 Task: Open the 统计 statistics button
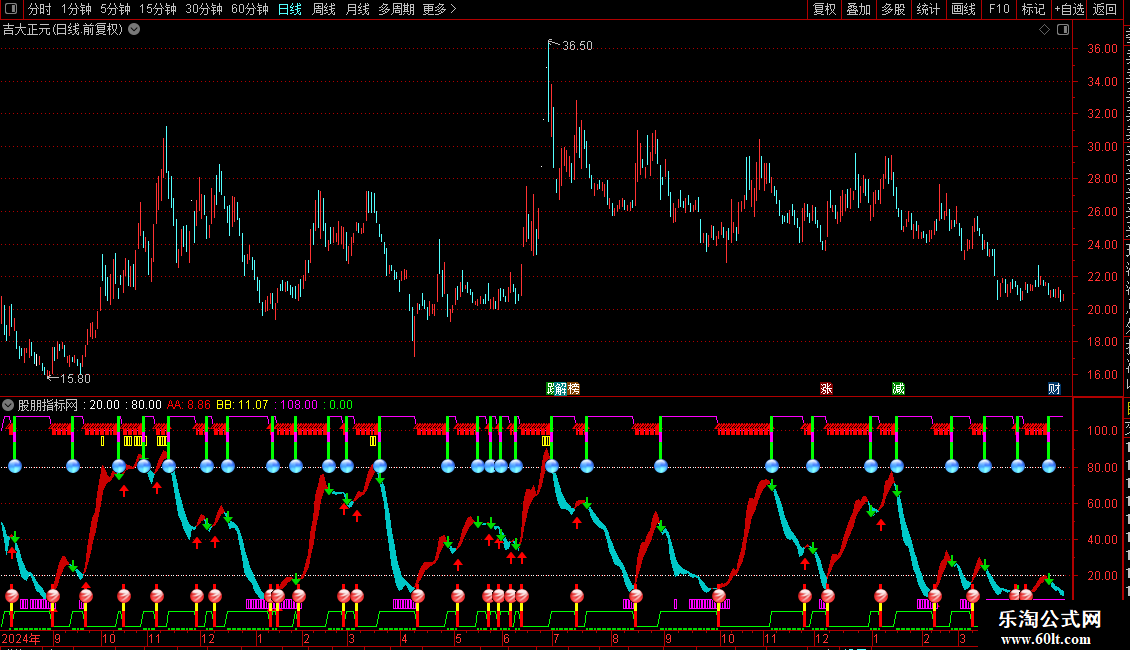(928, 9)
